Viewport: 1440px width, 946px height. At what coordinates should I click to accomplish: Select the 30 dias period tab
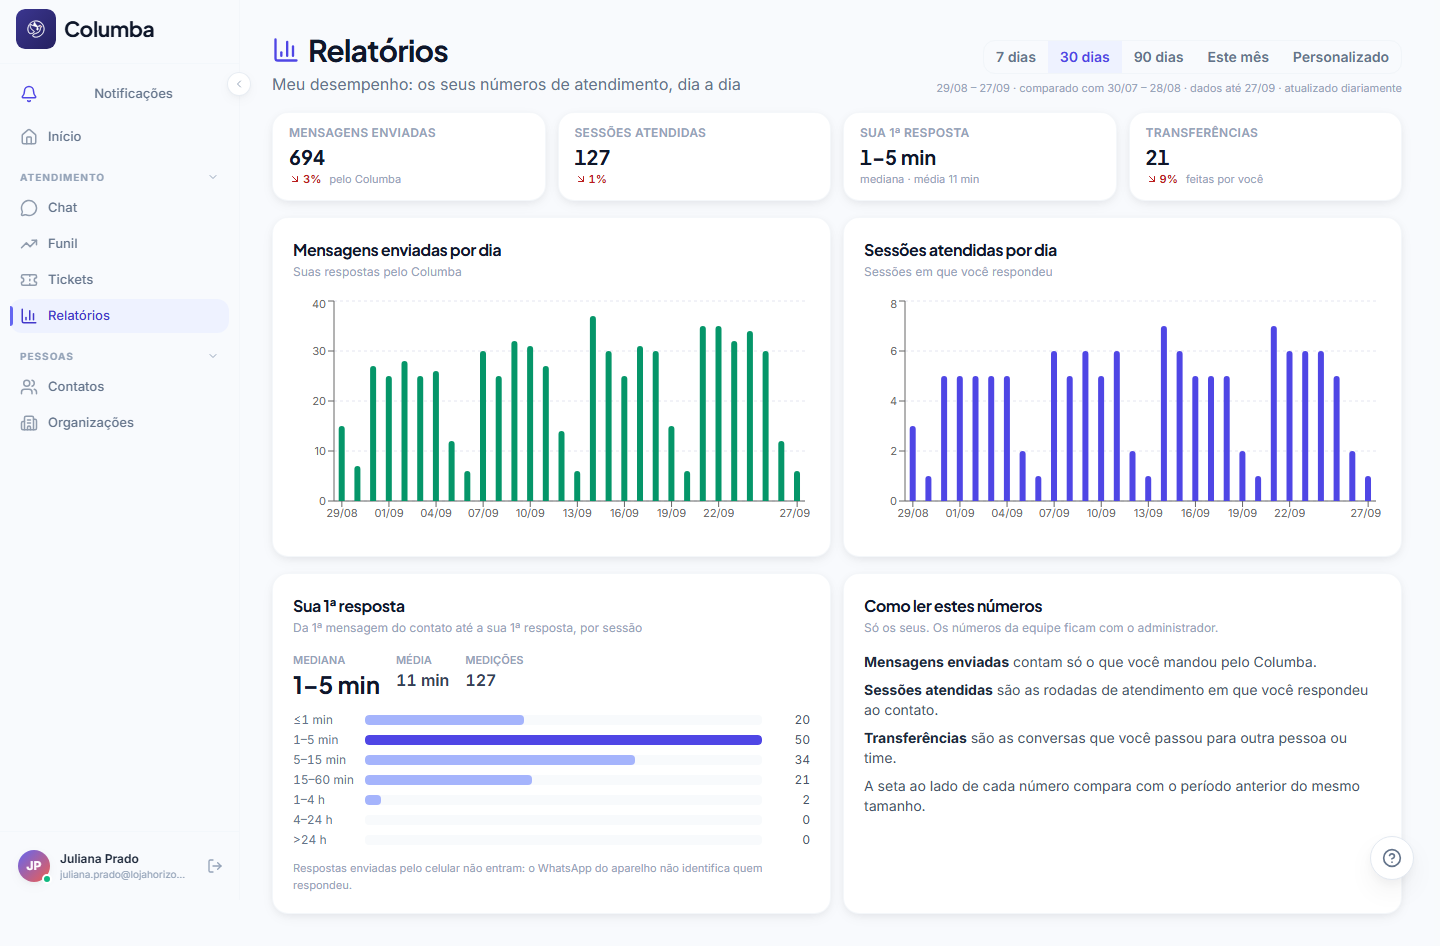click(x=1084, y=57)
